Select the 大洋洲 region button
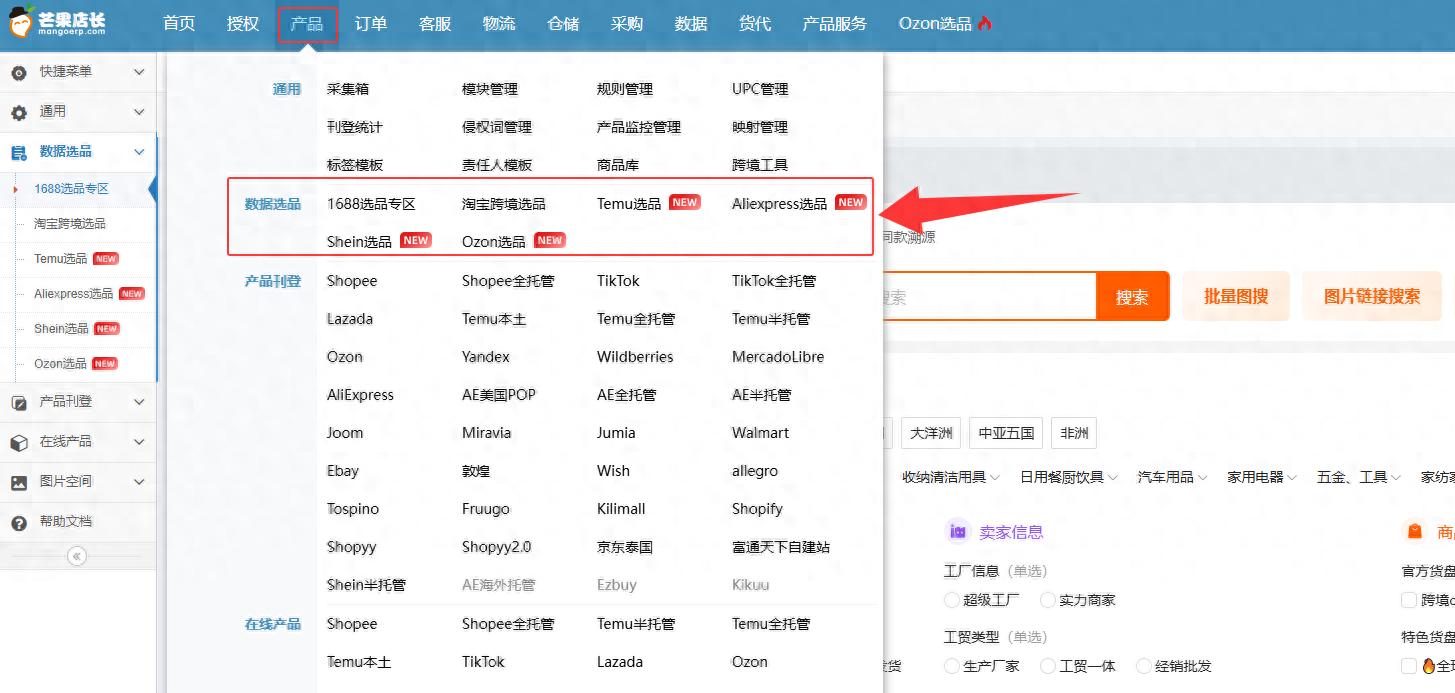 (930, 434)
